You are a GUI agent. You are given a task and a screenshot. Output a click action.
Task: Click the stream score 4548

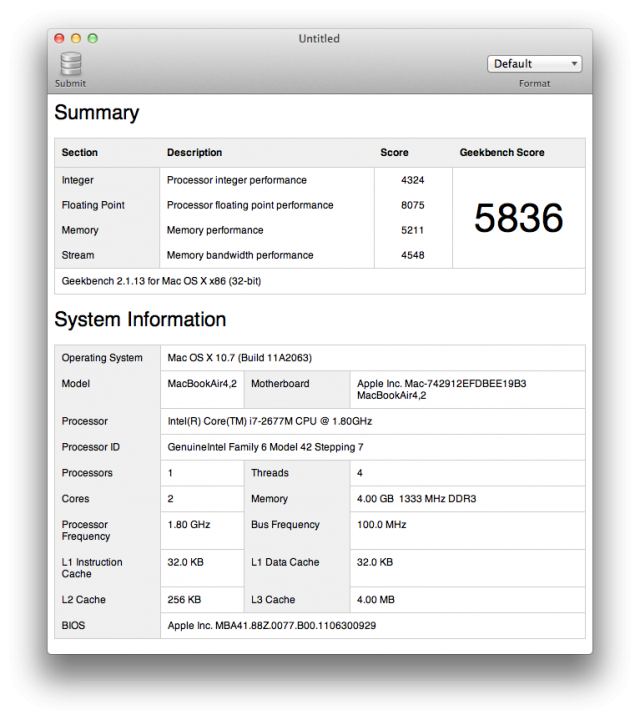pos(412,255)
